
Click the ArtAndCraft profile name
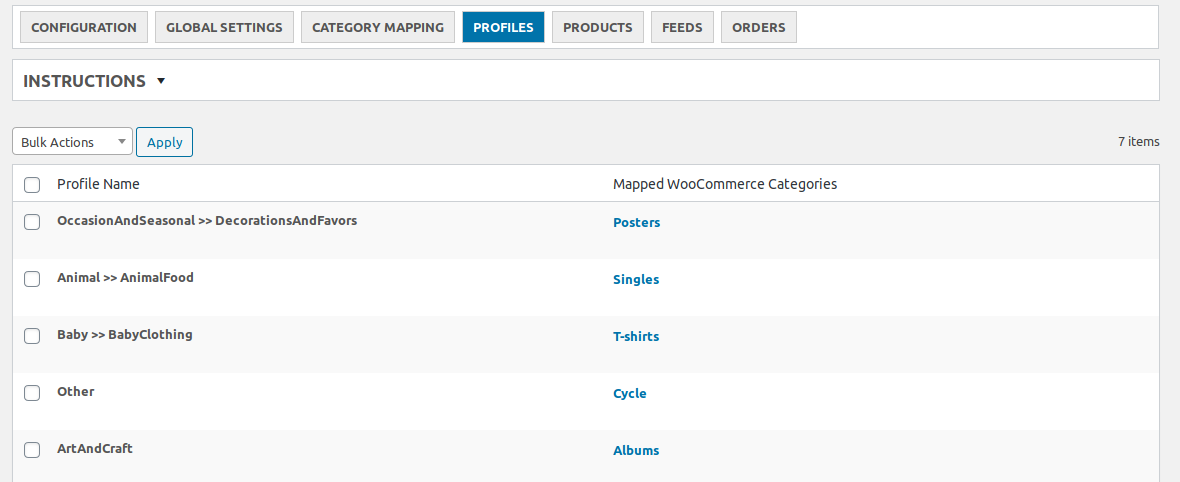click(x=95, y=448)
